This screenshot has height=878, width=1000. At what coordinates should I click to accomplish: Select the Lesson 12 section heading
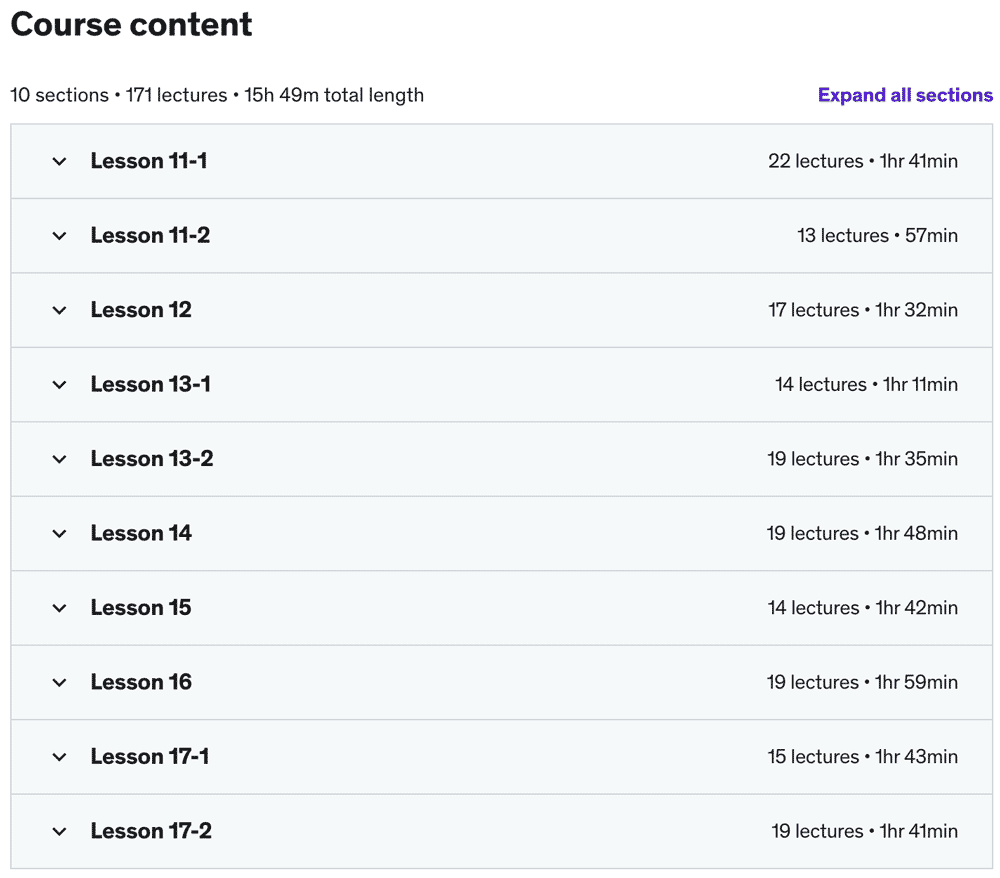pos(141,310)
